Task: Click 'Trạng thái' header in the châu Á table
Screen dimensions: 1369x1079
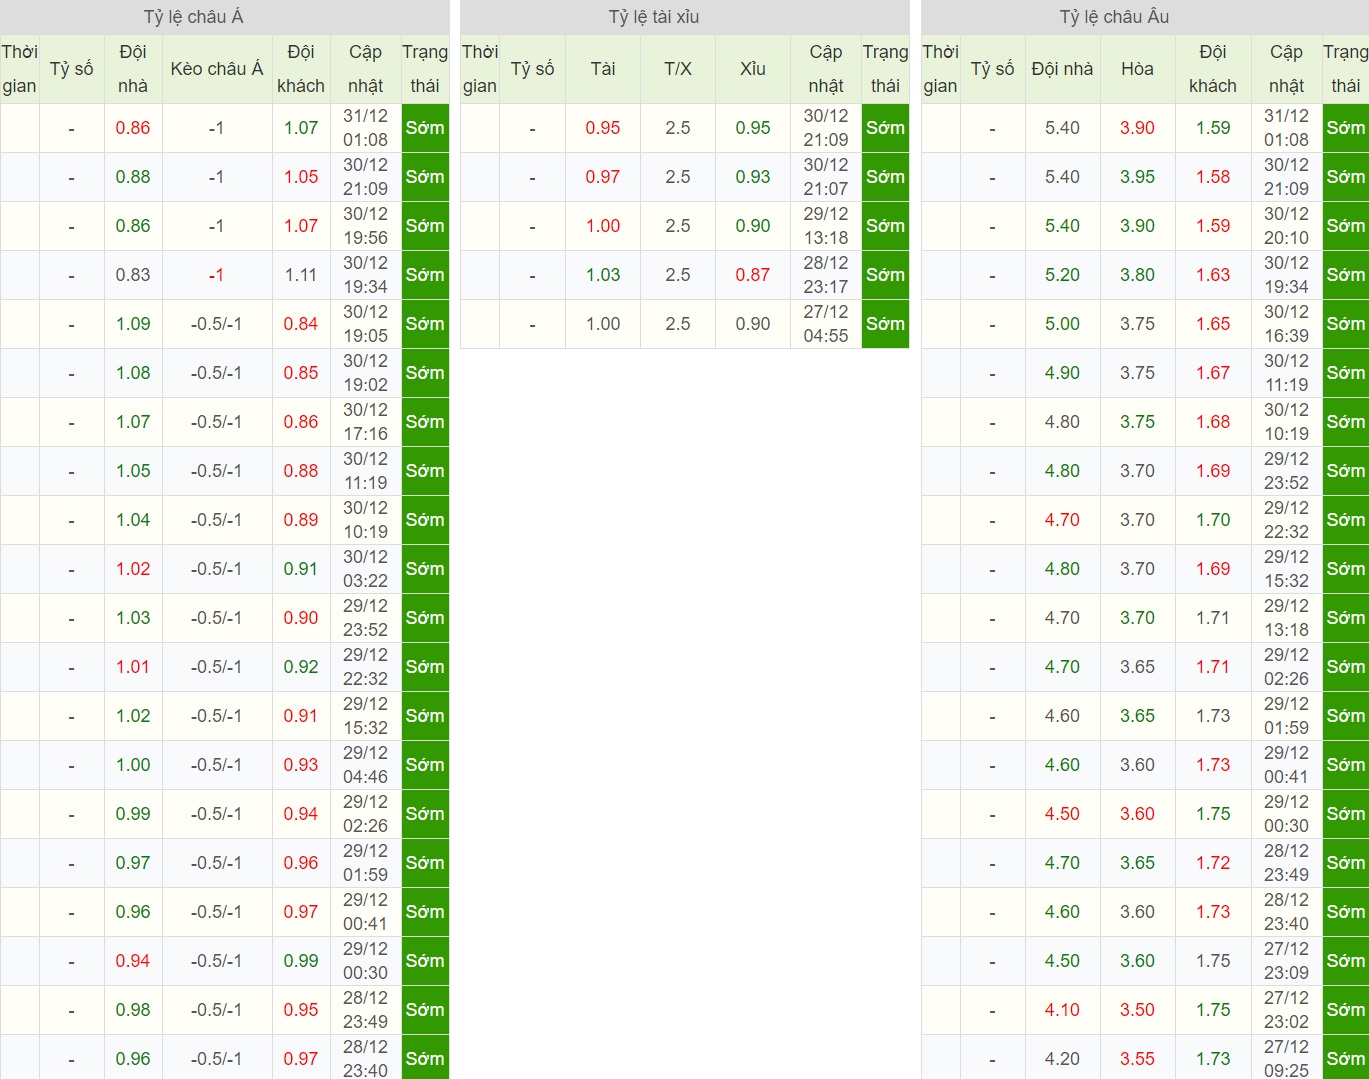Action: tap(425, 69)
